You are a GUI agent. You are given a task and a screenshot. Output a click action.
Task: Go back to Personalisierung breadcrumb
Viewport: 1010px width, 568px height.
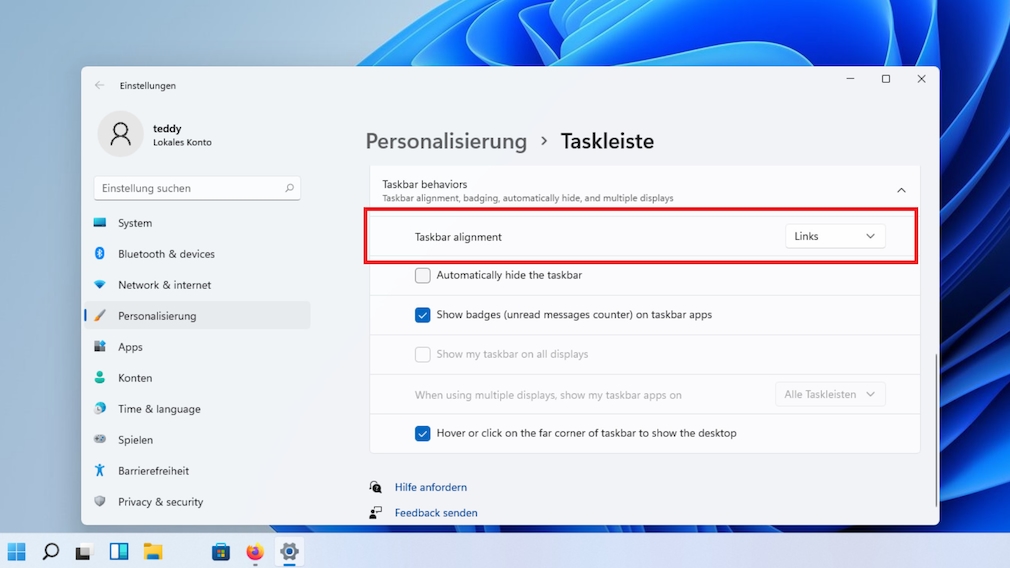(446, 141)
